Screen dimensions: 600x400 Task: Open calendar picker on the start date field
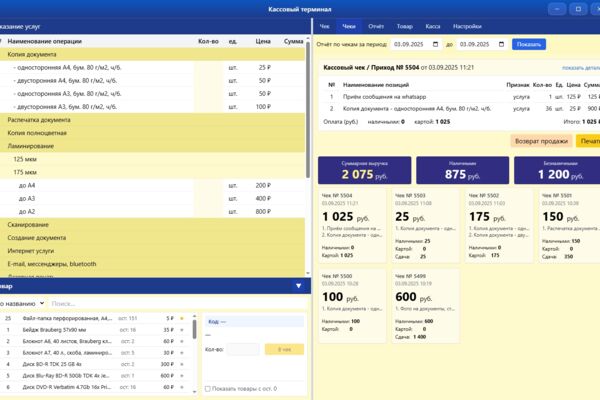click(x=435, y=44)
